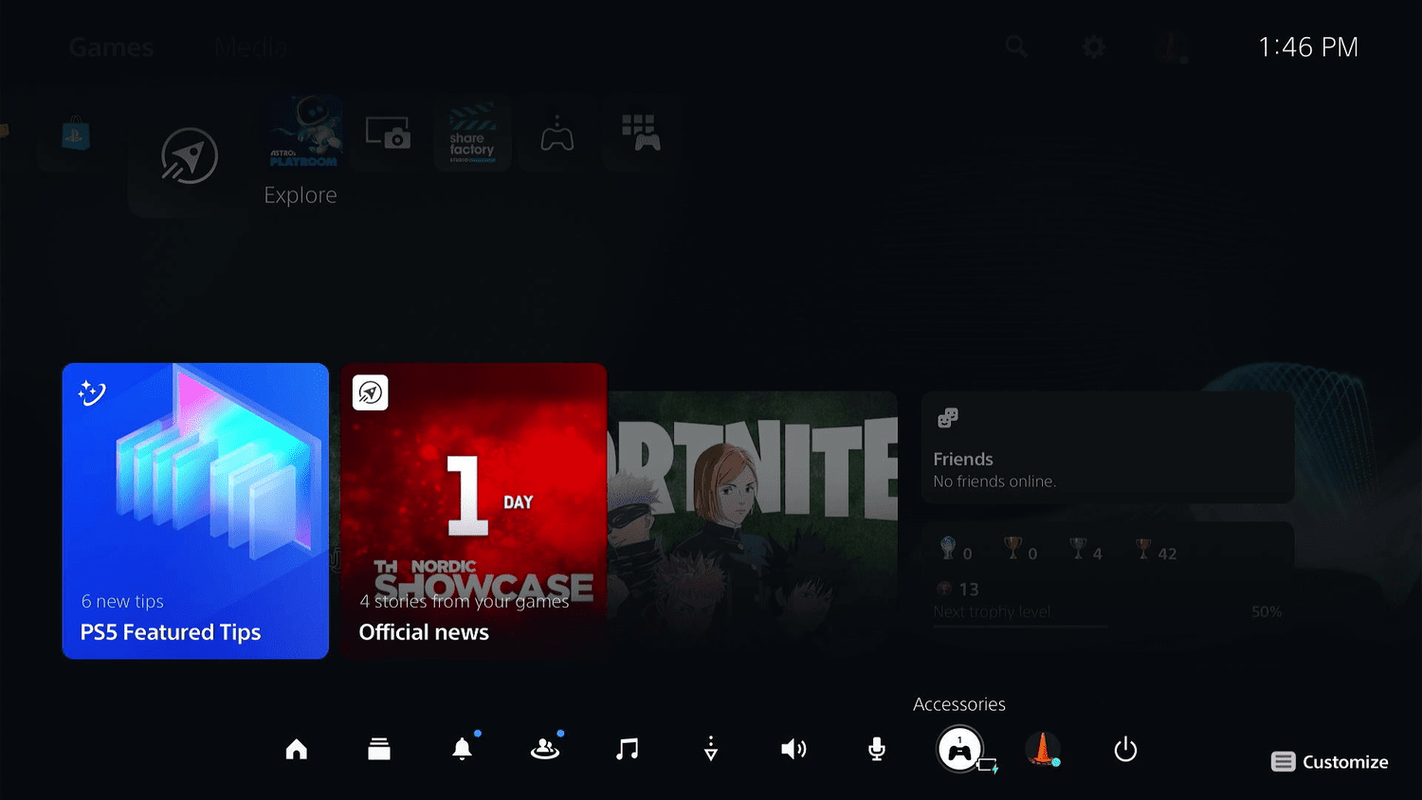Click the platinum trophy count 0
1422x800 pixels.
pyautogui.click(x=967, y=553)
